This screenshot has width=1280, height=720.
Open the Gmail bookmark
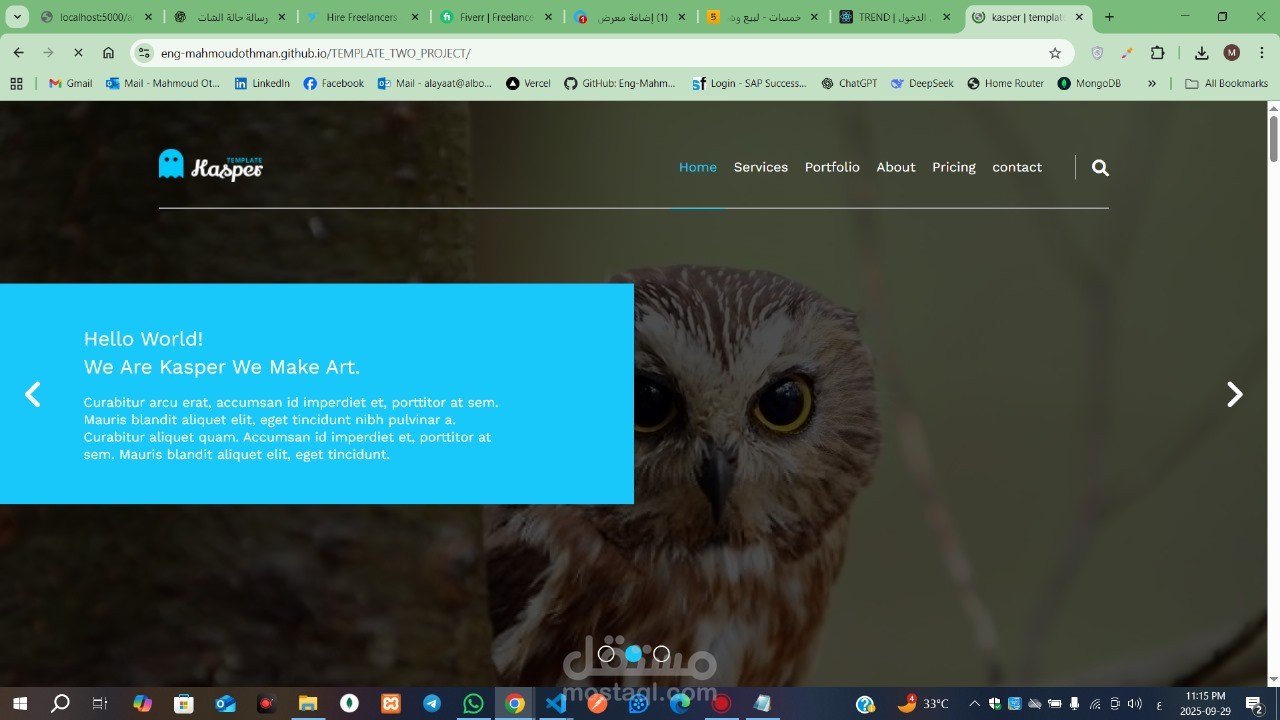[x=70, y=84]
